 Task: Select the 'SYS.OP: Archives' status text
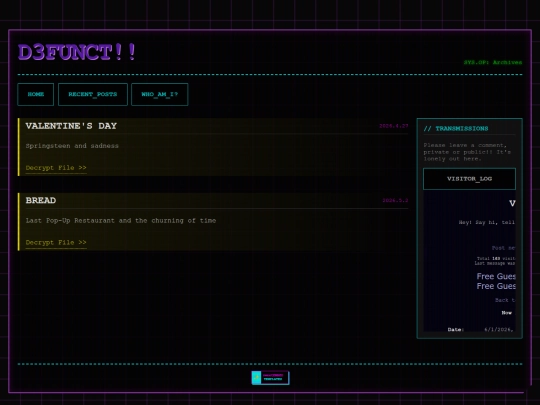click(x=493, y=62)
